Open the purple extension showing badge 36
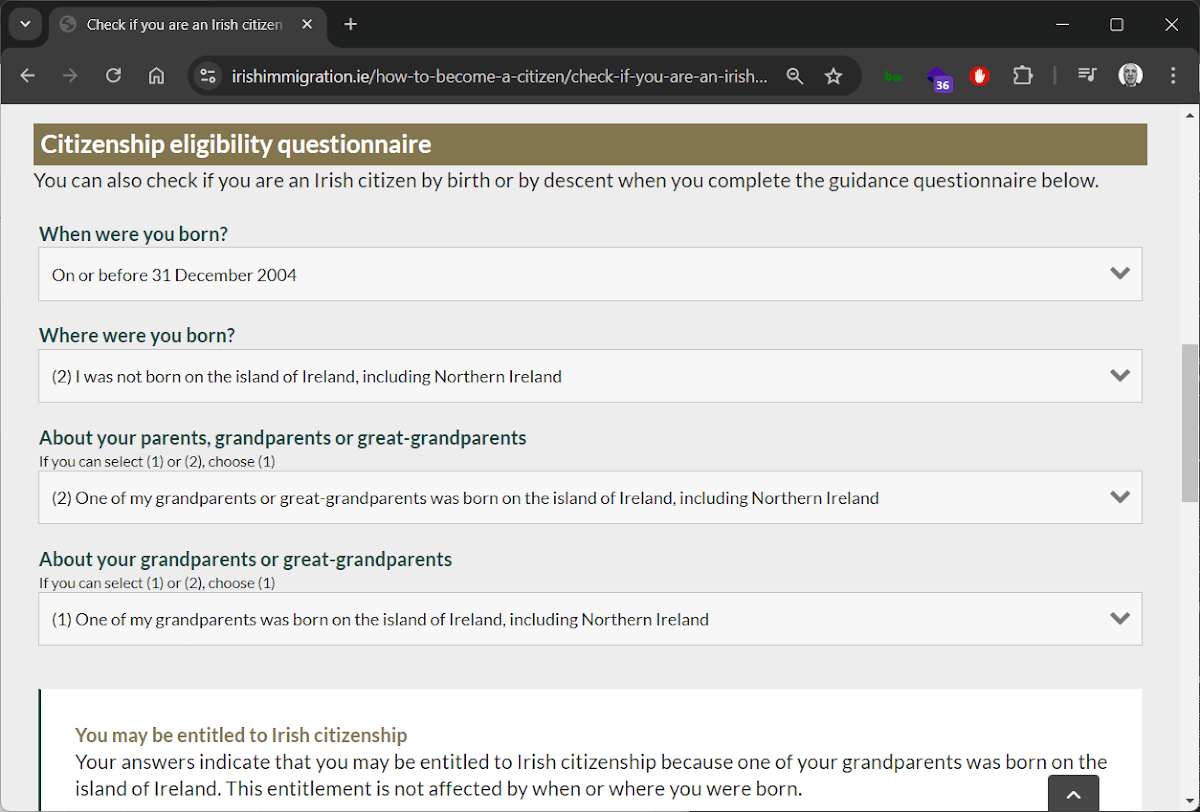Viewport: 1200px width, 812px height. [x=938, y=75]
